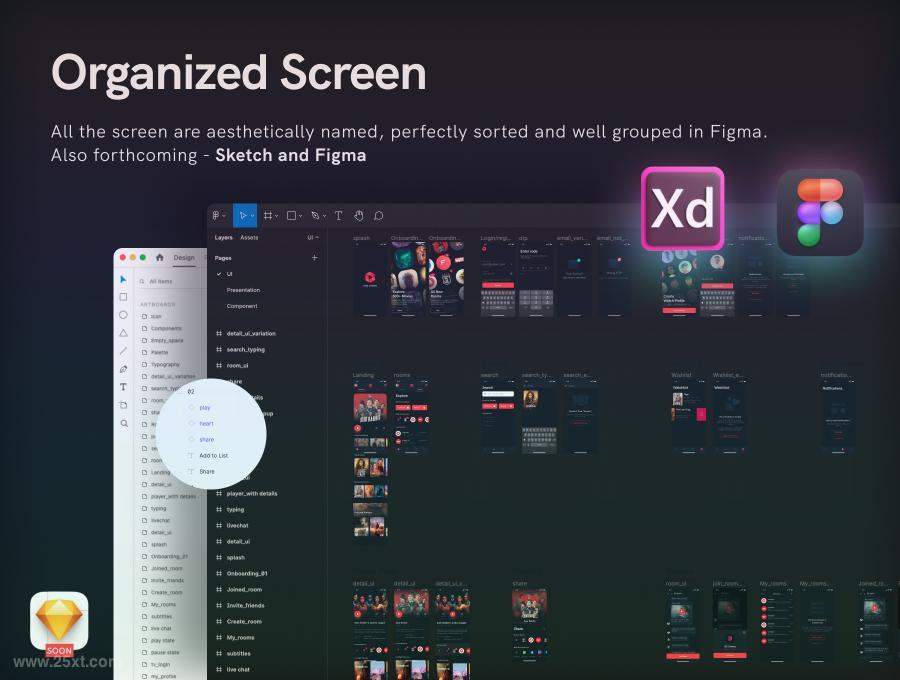Select the pen tool in Sketch sidebar

[123, 369]
